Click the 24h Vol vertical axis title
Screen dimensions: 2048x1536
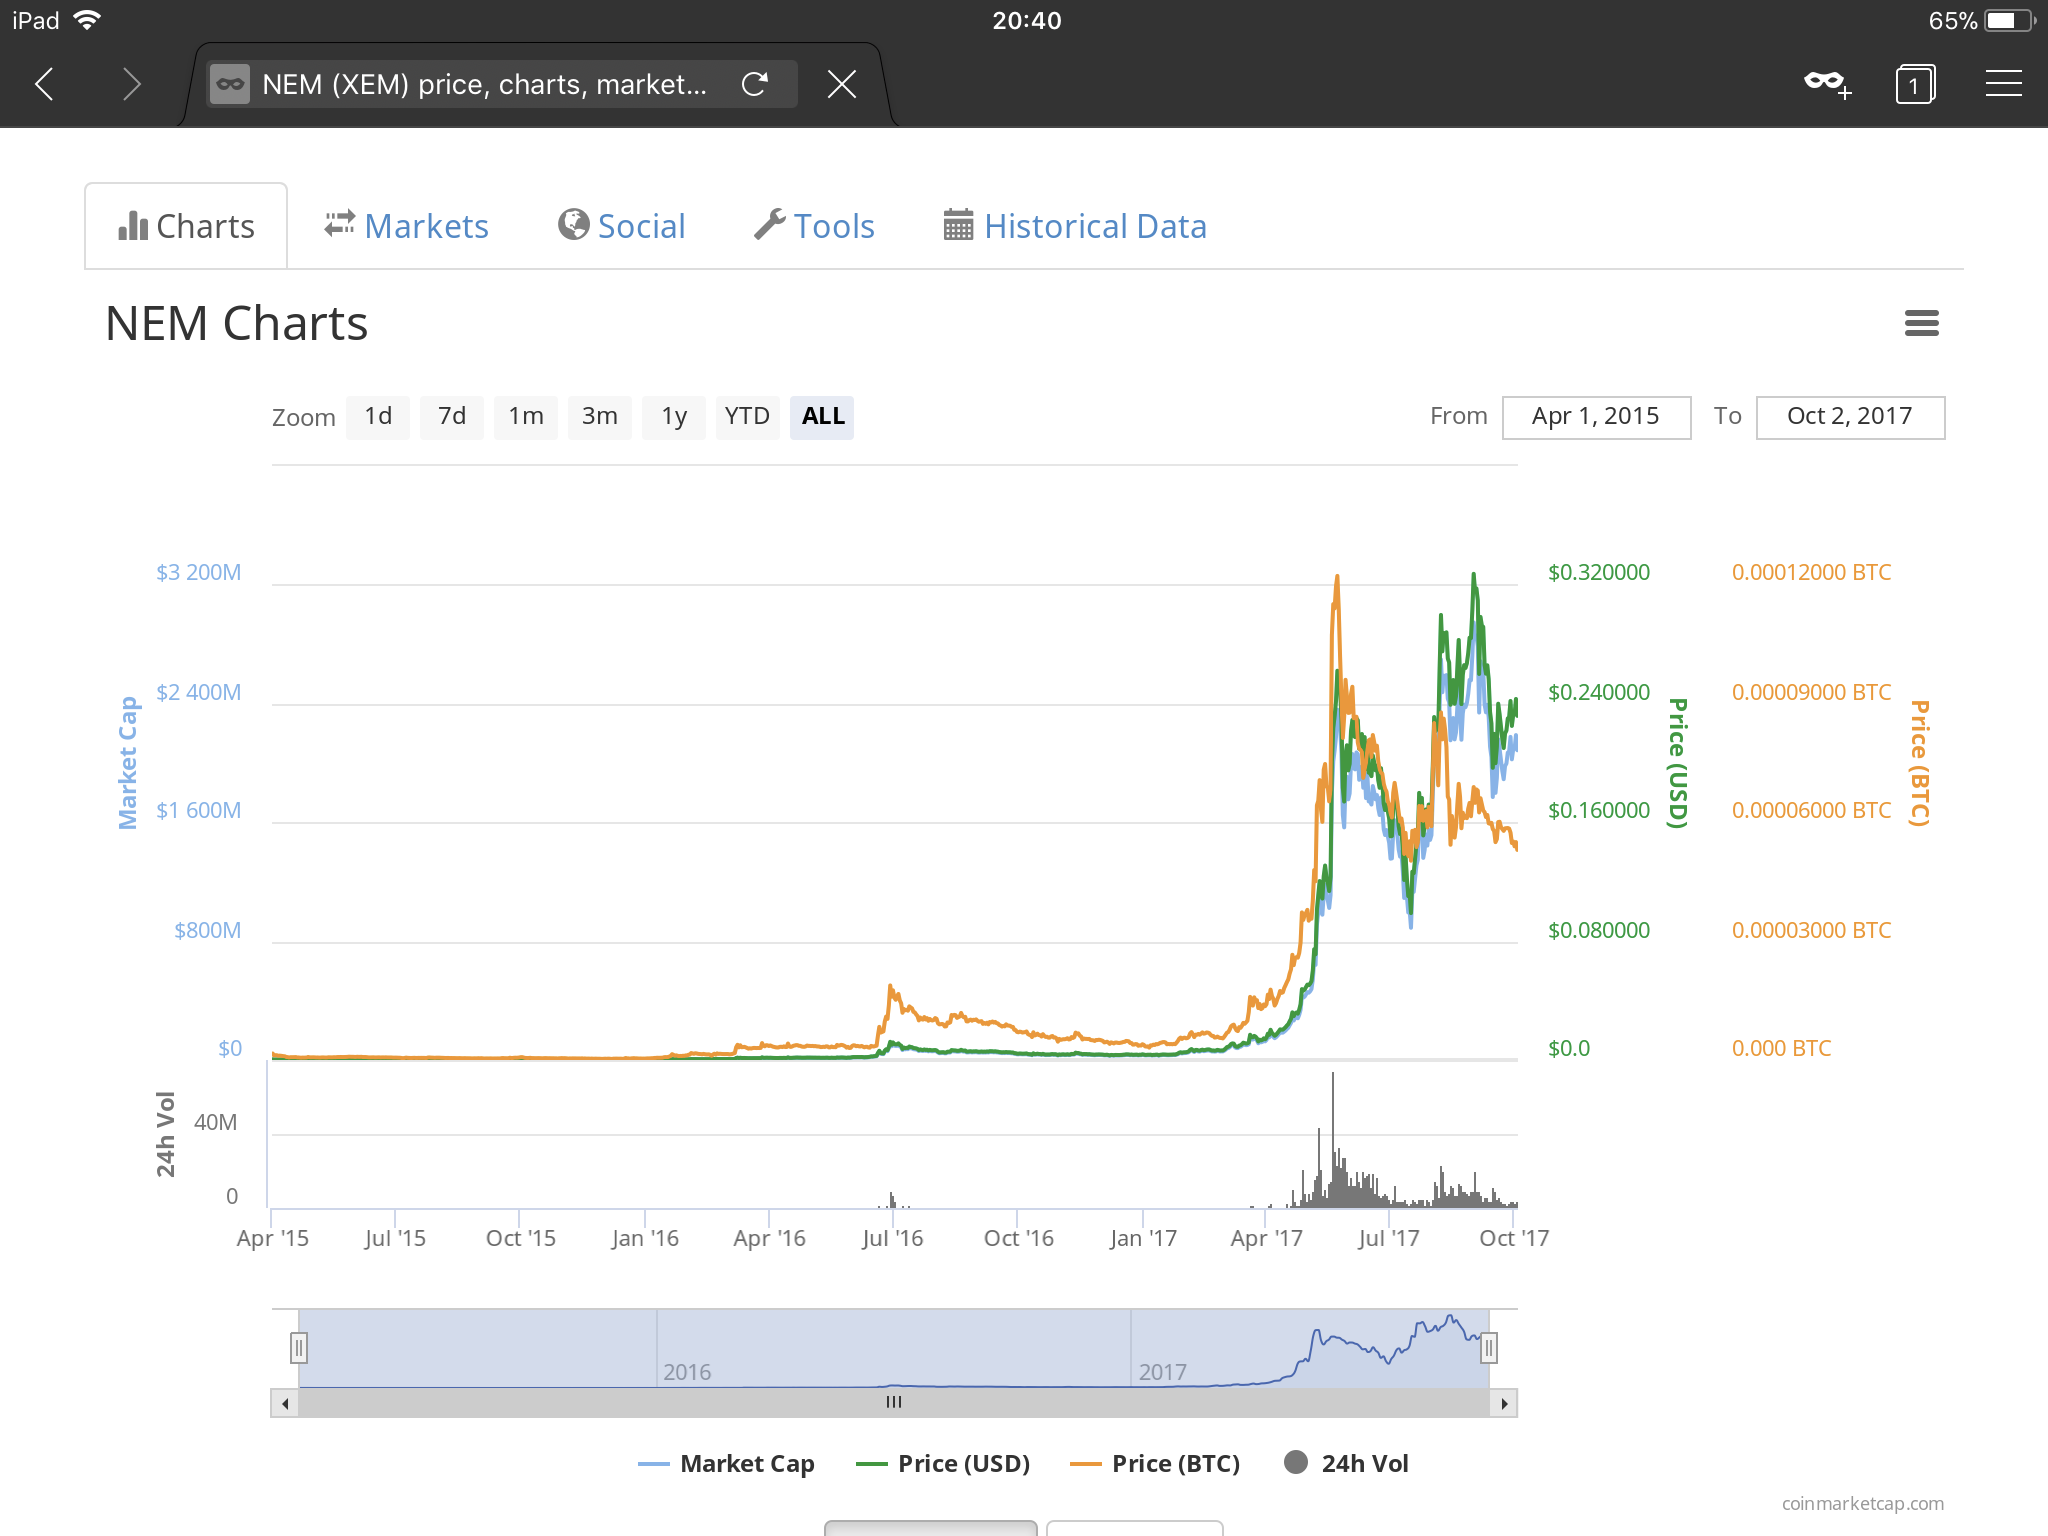[166, 1134]
